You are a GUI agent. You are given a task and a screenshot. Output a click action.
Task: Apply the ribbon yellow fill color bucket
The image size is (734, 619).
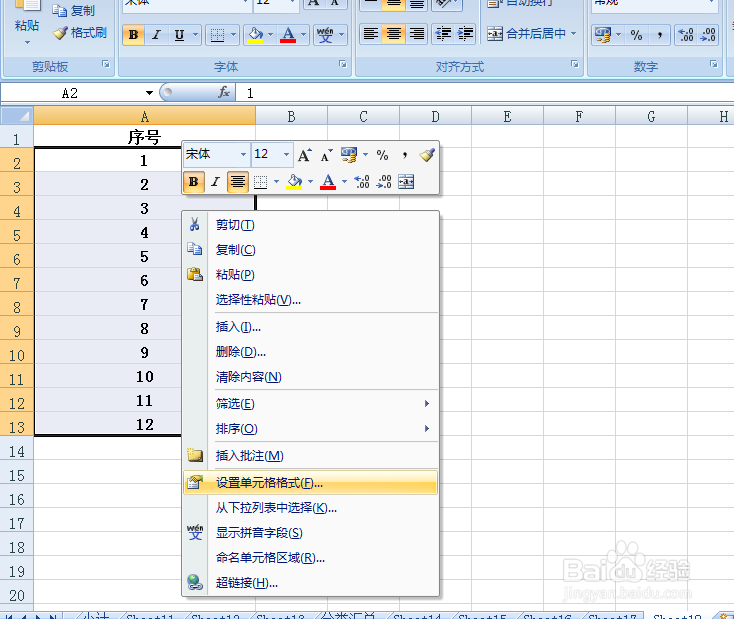point(255,35)
